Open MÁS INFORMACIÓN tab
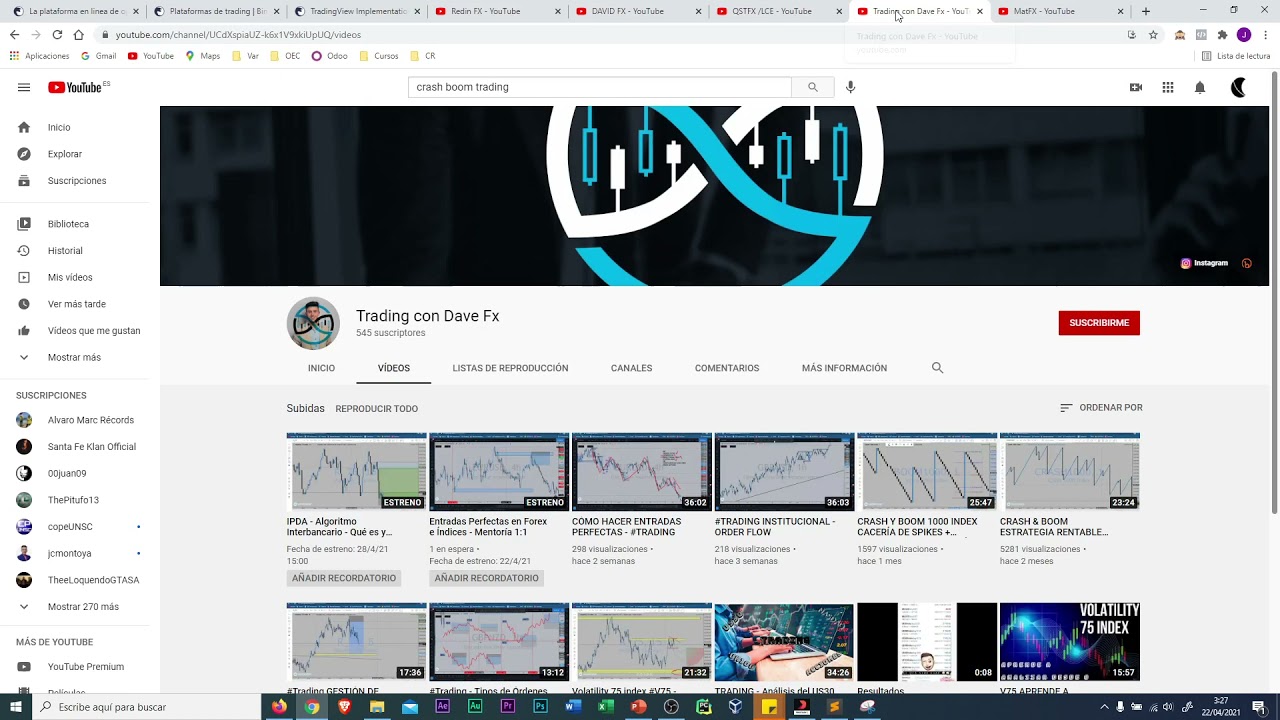1280x720 pixels. pos(844,368)
